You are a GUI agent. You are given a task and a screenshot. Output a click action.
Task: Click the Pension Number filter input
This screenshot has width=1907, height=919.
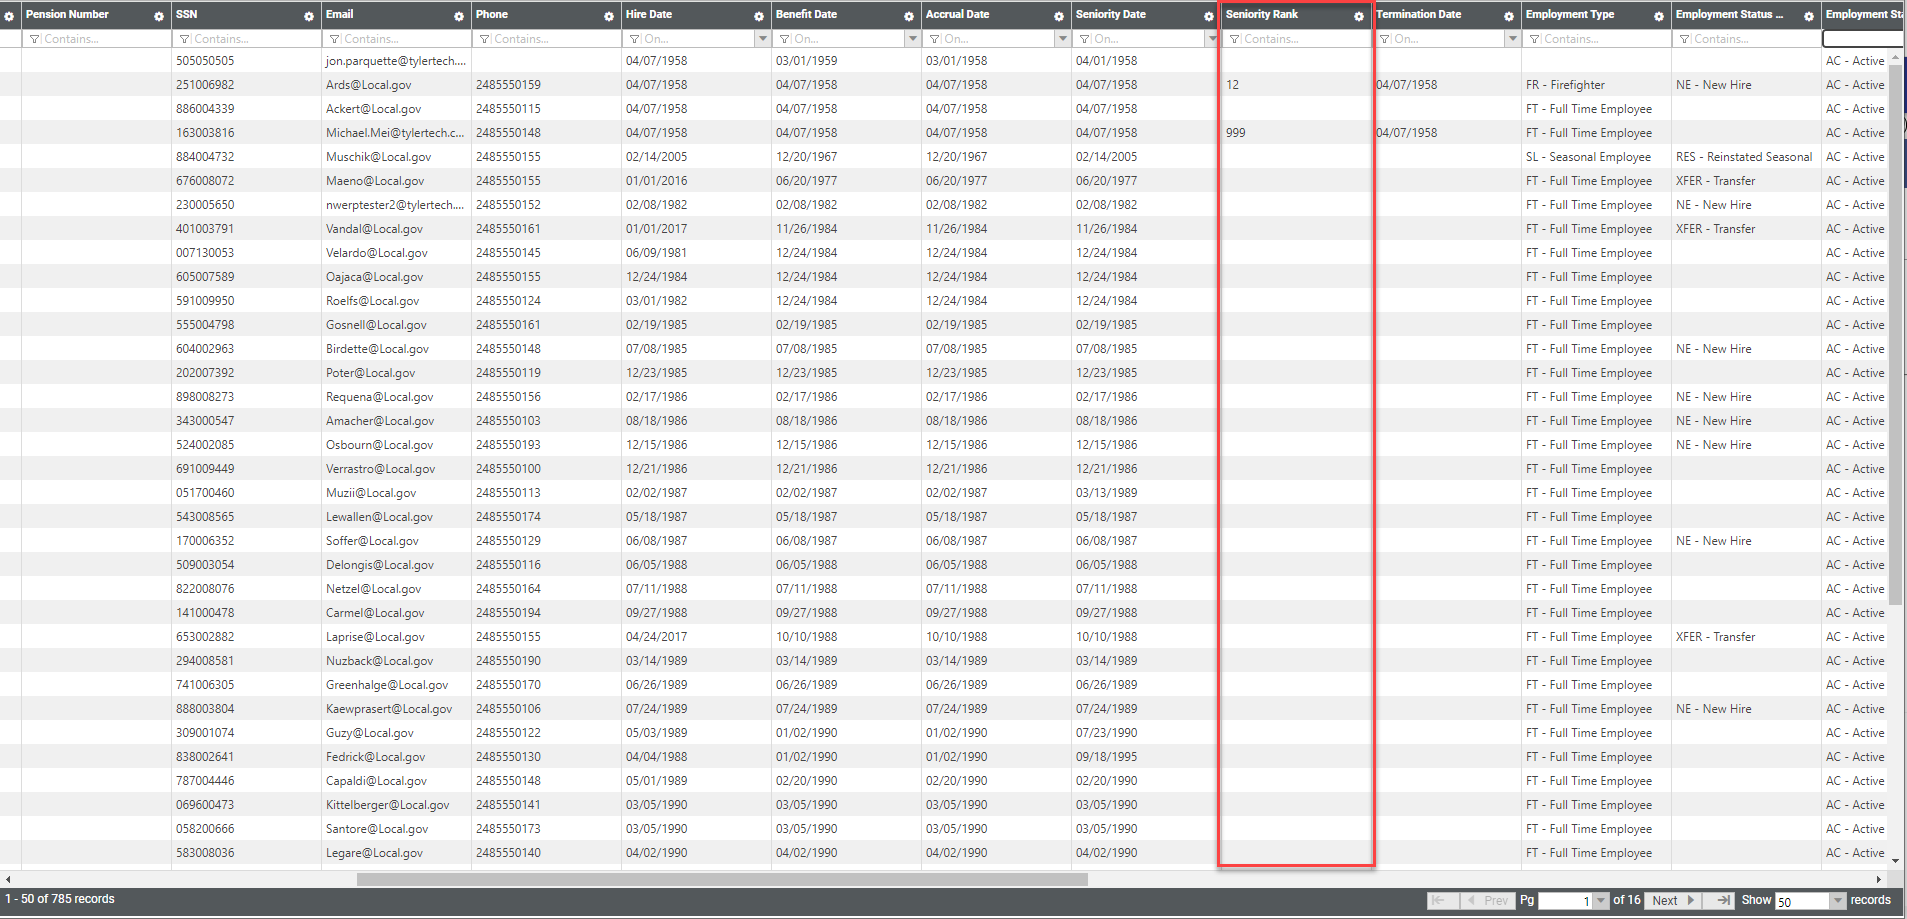(x=96, y=39)
